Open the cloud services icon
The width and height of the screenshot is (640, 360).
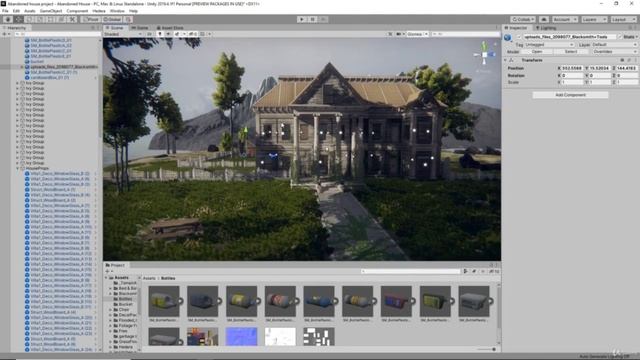pyautogui.click(x=544, y=19)
